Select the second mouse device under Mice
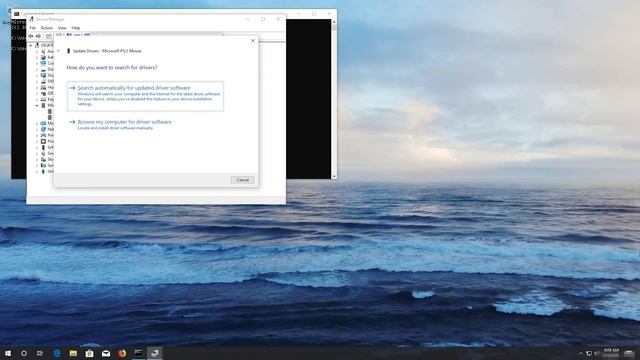 (50, 118)
